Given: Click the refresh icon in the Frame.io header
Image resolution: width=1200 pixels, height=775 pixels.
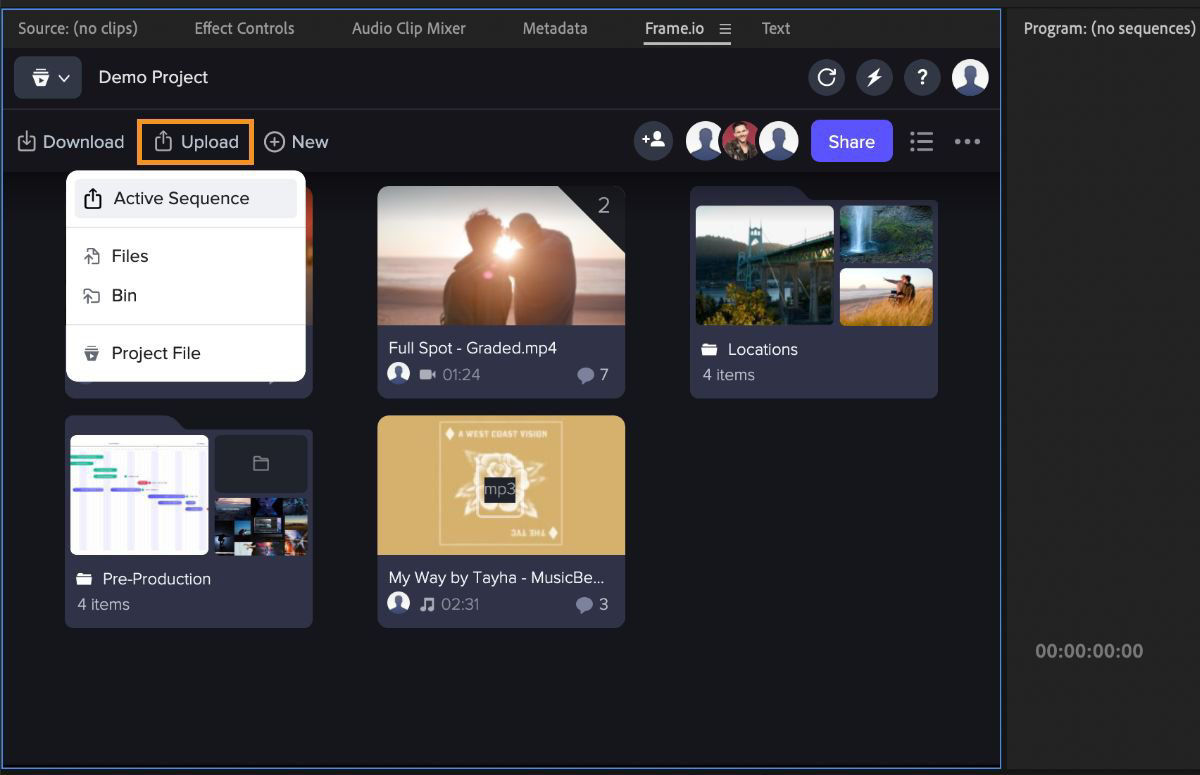Looking at the screenshot, I should pyautogui.click(x=826, y=77).
